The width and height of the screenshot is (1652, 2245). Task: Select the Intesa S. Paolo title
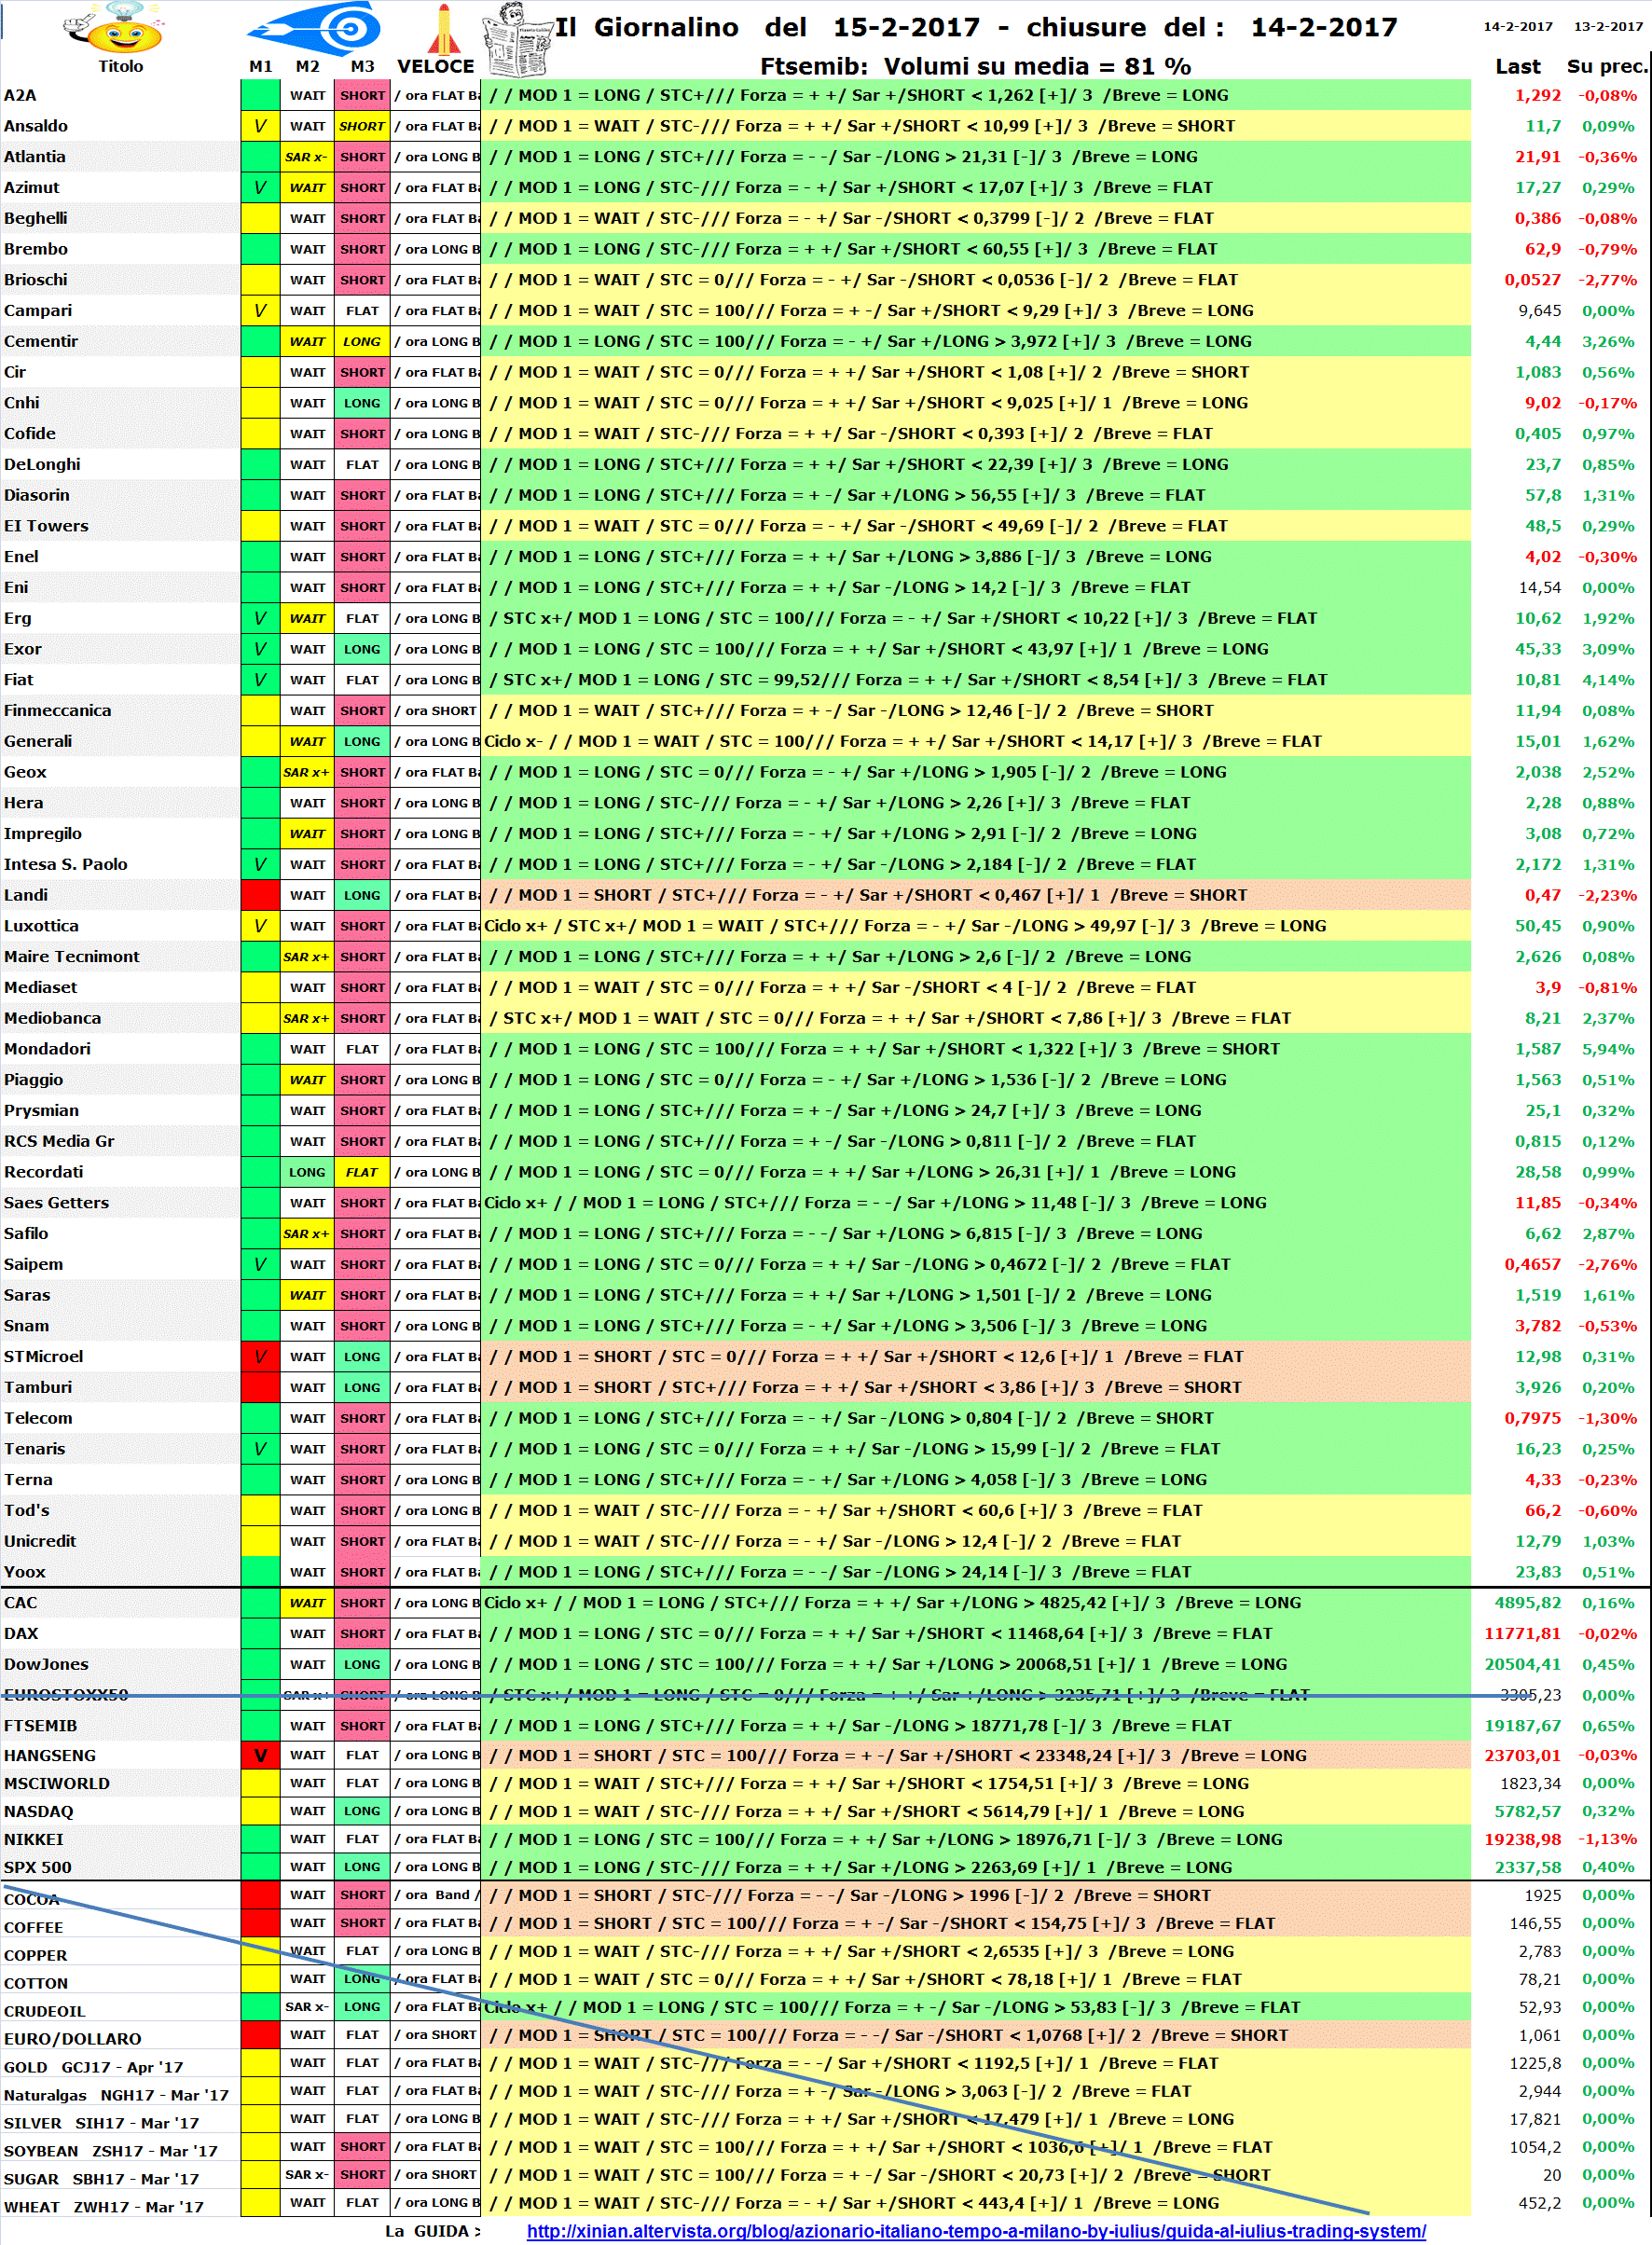click(x=66, y=864)
